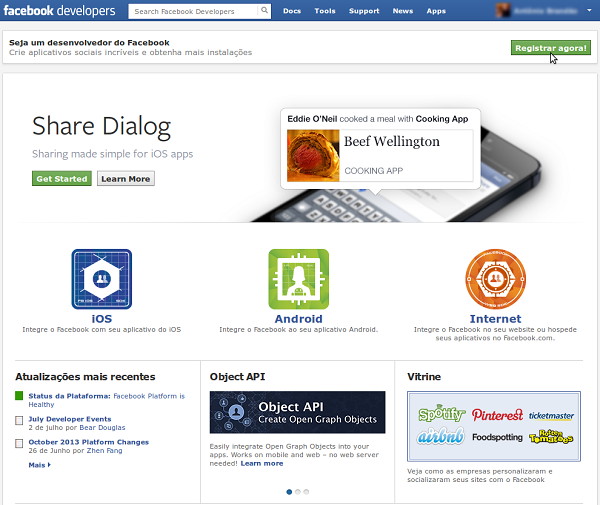Open the Object API banner image

point(297,412)
